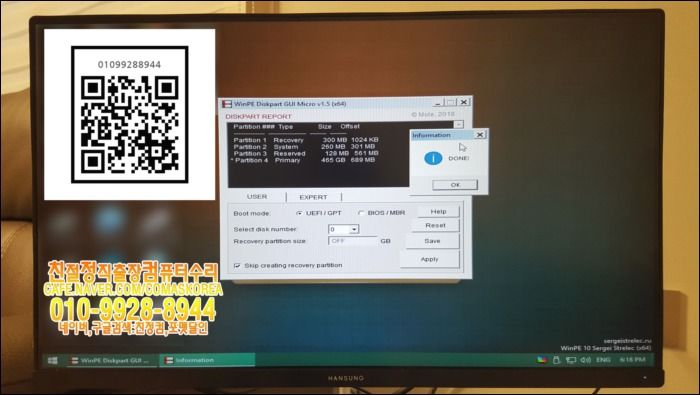The width and height of the screenshot is (700, 395).
Task: Click the Windows Start button on the taskbar
Action: (53, 360)
